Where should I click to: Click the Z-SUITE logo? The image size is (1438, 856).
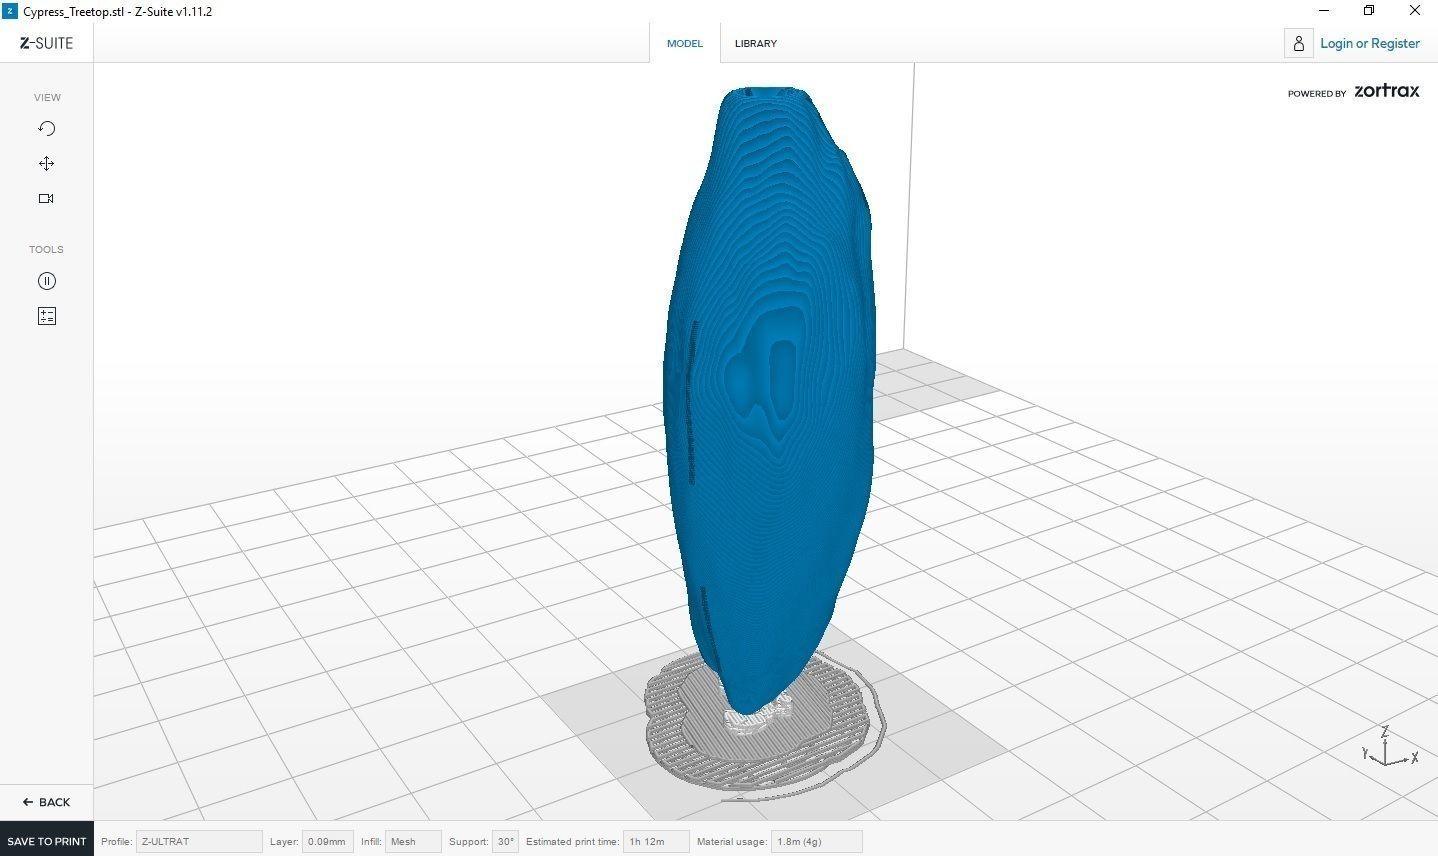(x=45, y=43)
